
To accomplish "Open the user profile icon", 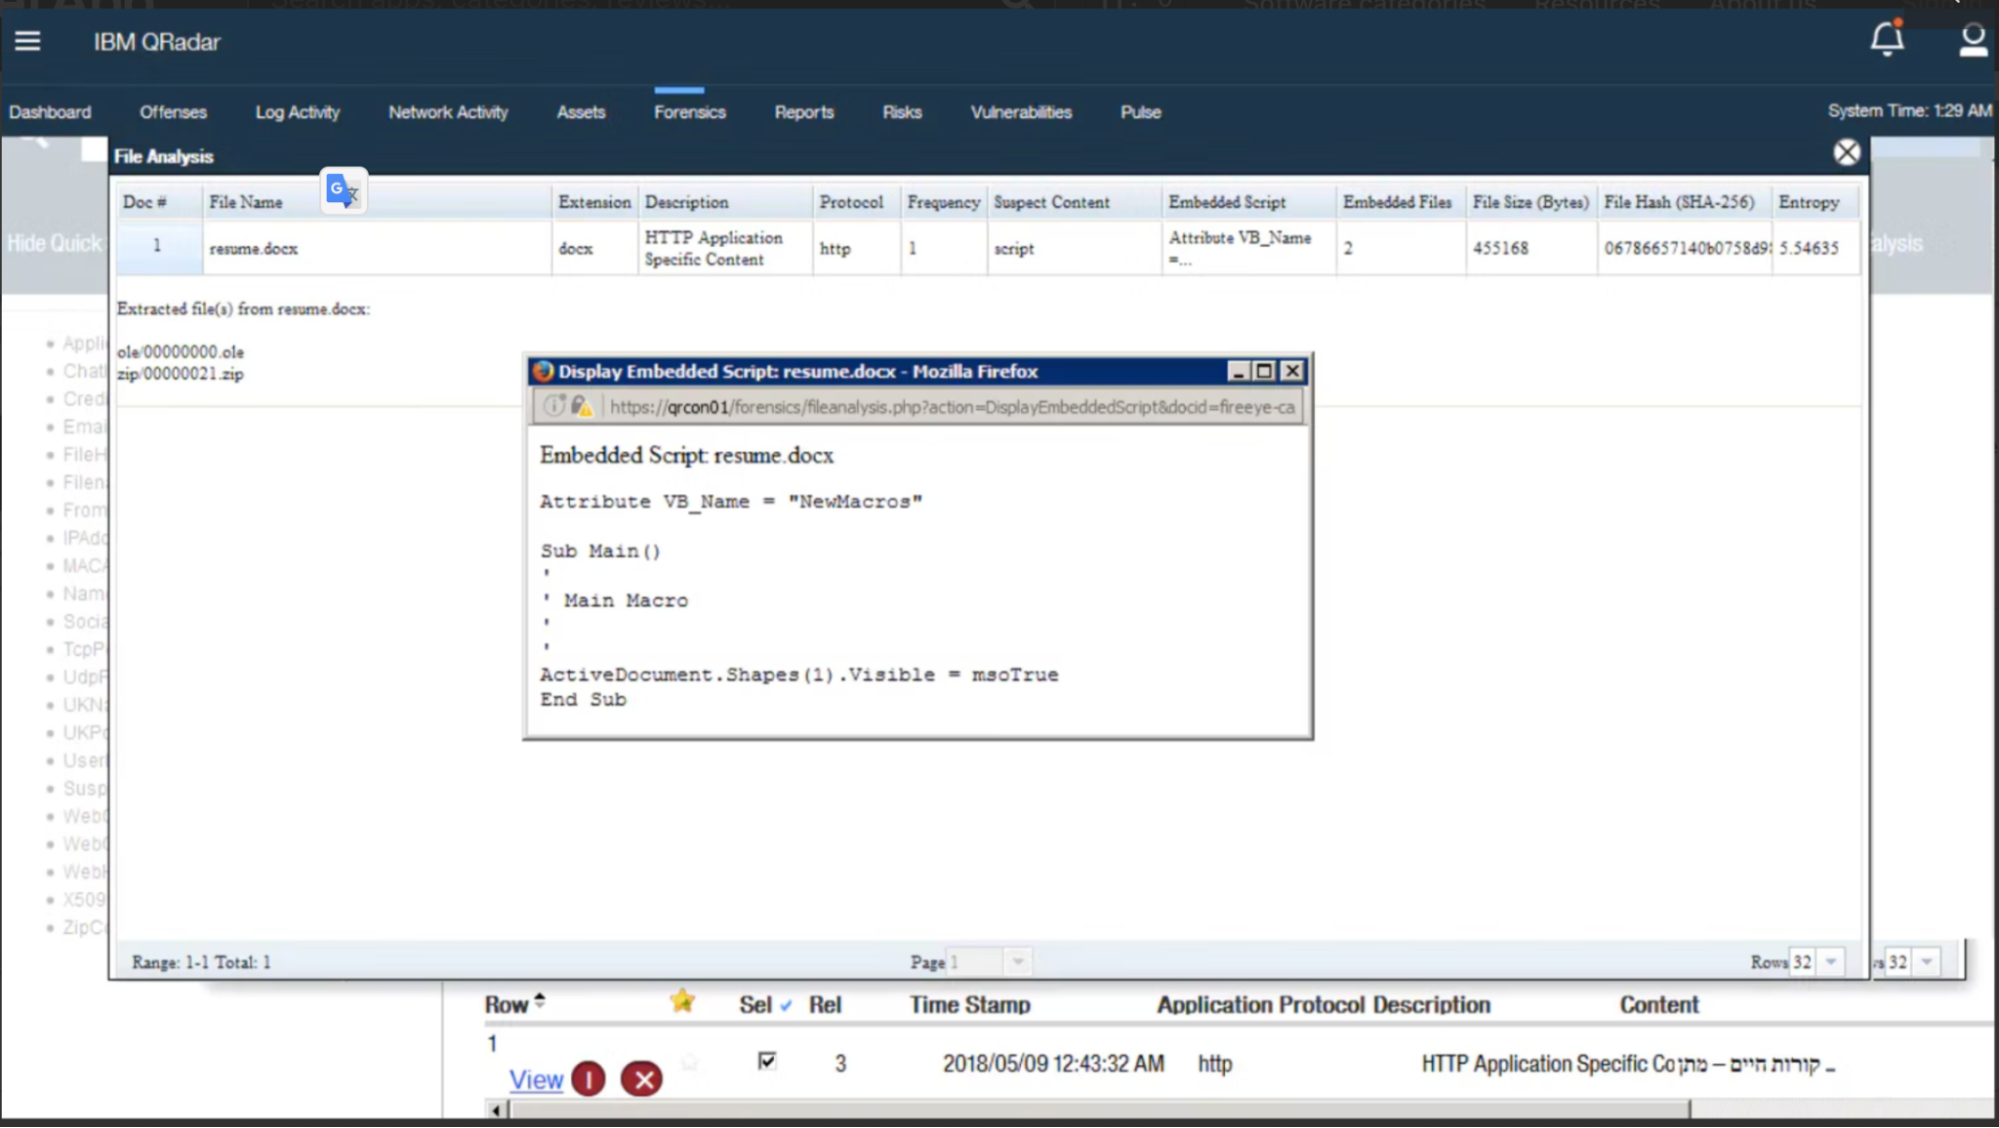I will (x=1971, y=41).
